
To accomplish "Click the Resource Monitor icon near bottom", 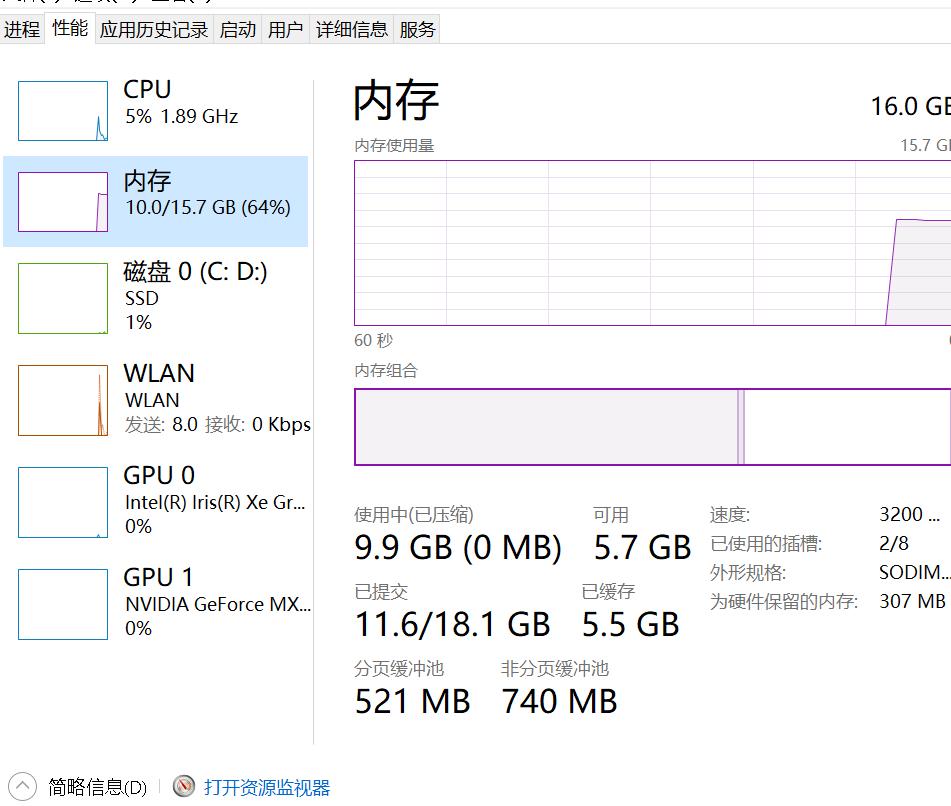I will tap(183, 786).
